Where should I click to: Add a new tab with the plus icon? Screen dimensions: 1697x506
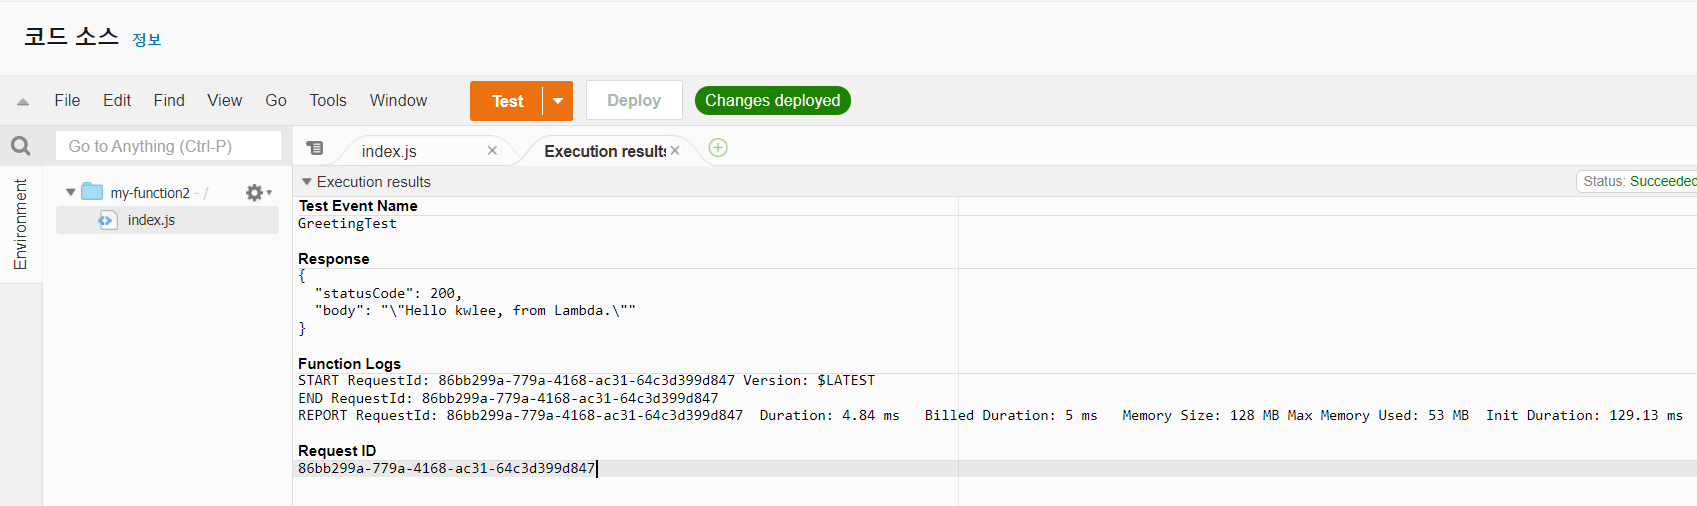[x=718, y=148]
